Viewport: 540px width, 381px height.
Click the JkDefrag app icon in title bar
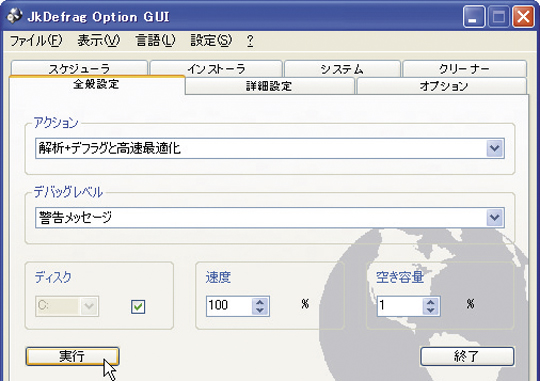(15, 16)
